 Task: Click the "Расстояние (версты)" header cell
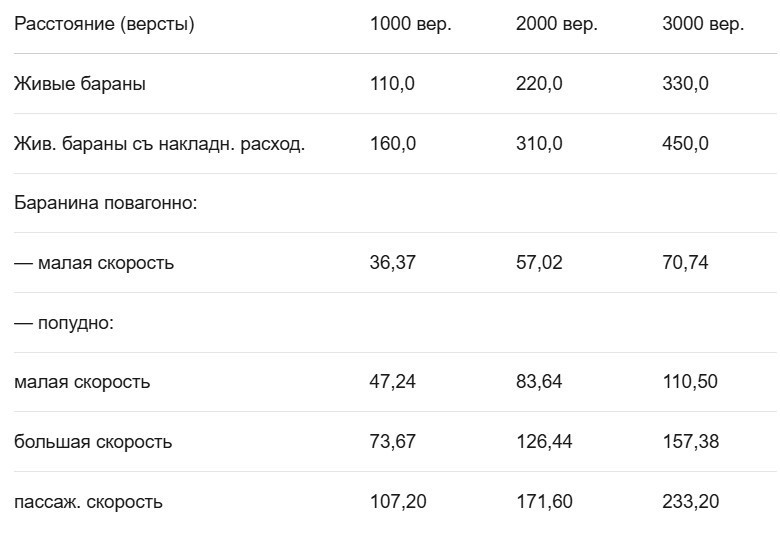(104, 25)
